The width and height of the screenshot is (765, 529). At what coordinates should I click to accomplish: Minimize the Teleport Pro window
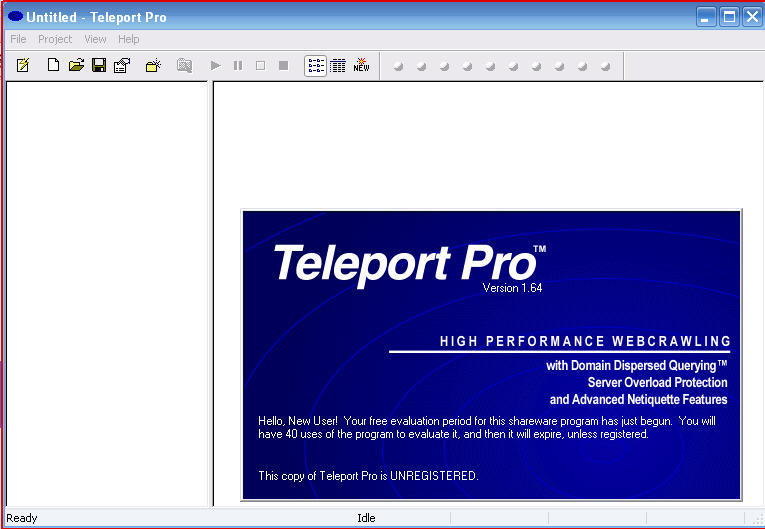point(705,17)
